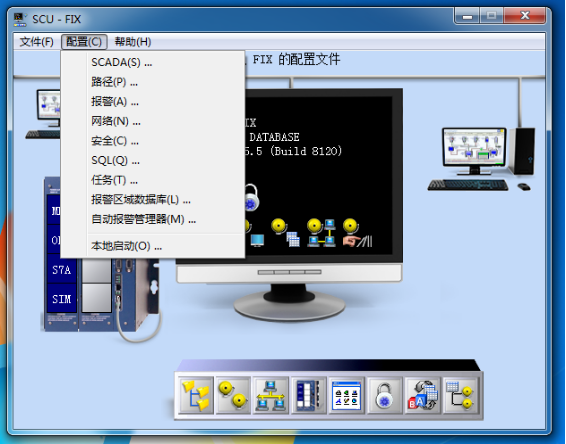The height and width of the screenshot is (444, 566).
Task: Click the task window toolbar icon
Action: point(346,396)
